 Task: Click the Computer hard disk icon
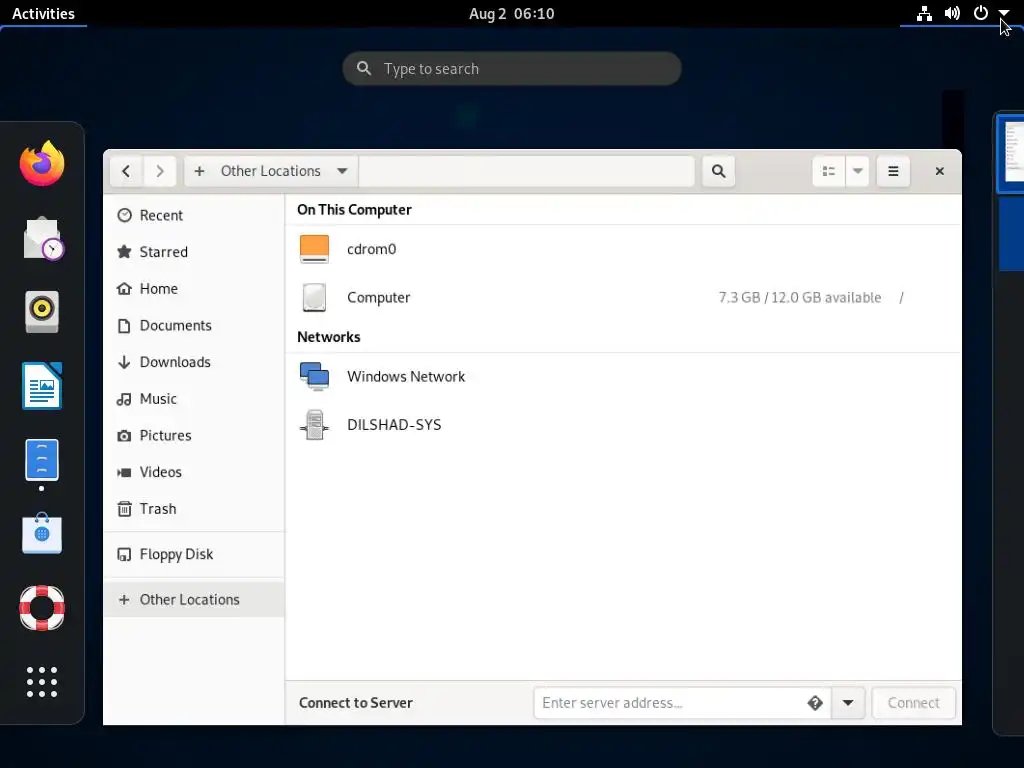click(x=314, y=297)
